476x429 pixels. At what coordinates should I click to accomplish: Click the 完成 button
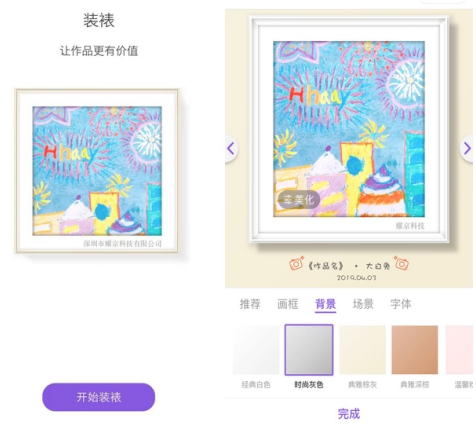coord(349,414)
